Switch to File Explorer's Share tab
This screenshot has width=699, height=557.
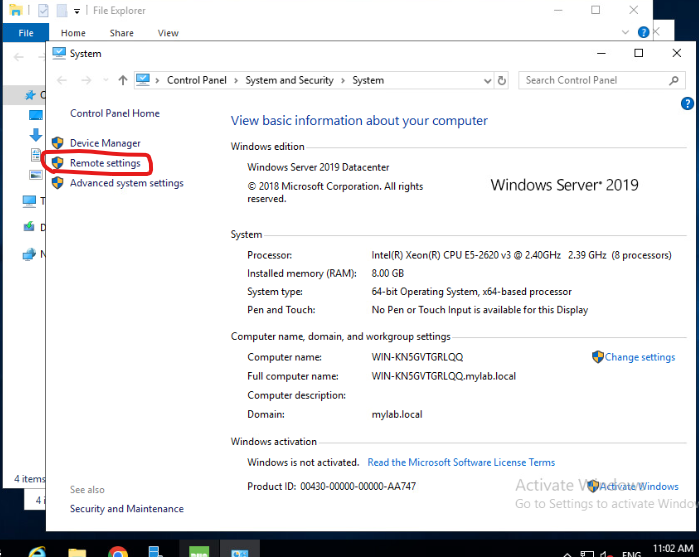[122, 33]
